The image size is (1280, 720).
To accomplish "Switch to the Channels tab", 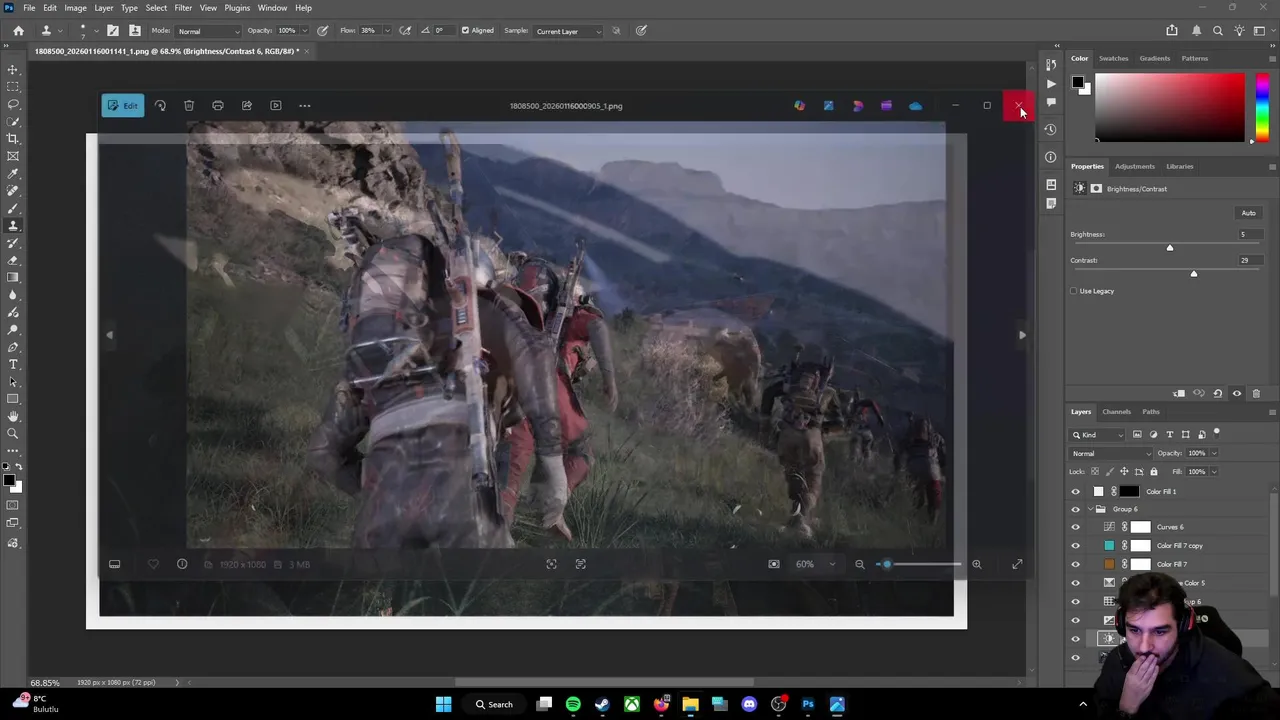I will [1116, 412].
